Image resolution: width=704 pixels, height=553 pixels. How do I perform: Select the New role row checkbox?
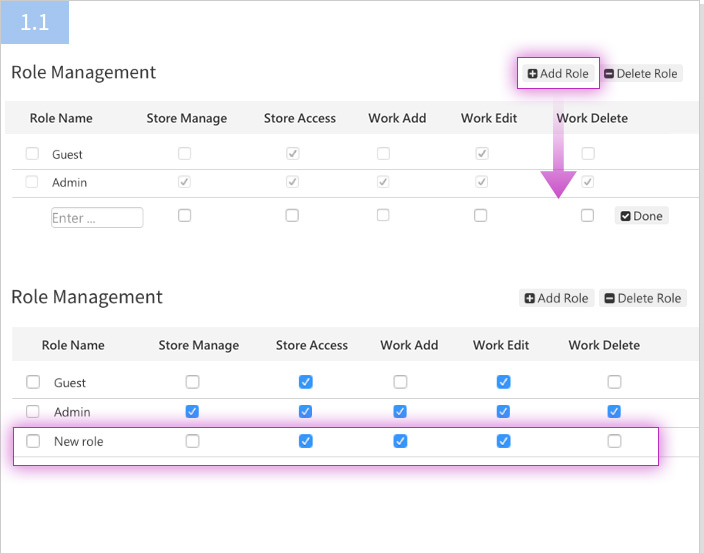point(33,441)
